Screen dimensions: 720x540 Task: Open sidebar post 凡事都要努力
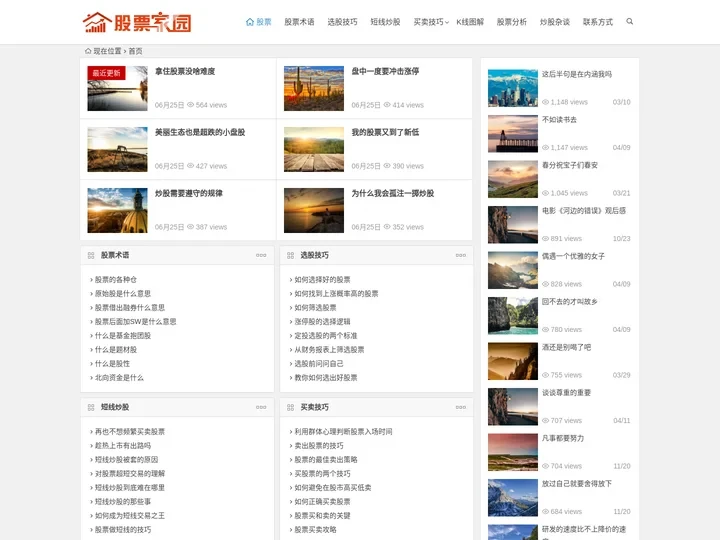click(563, 438)
